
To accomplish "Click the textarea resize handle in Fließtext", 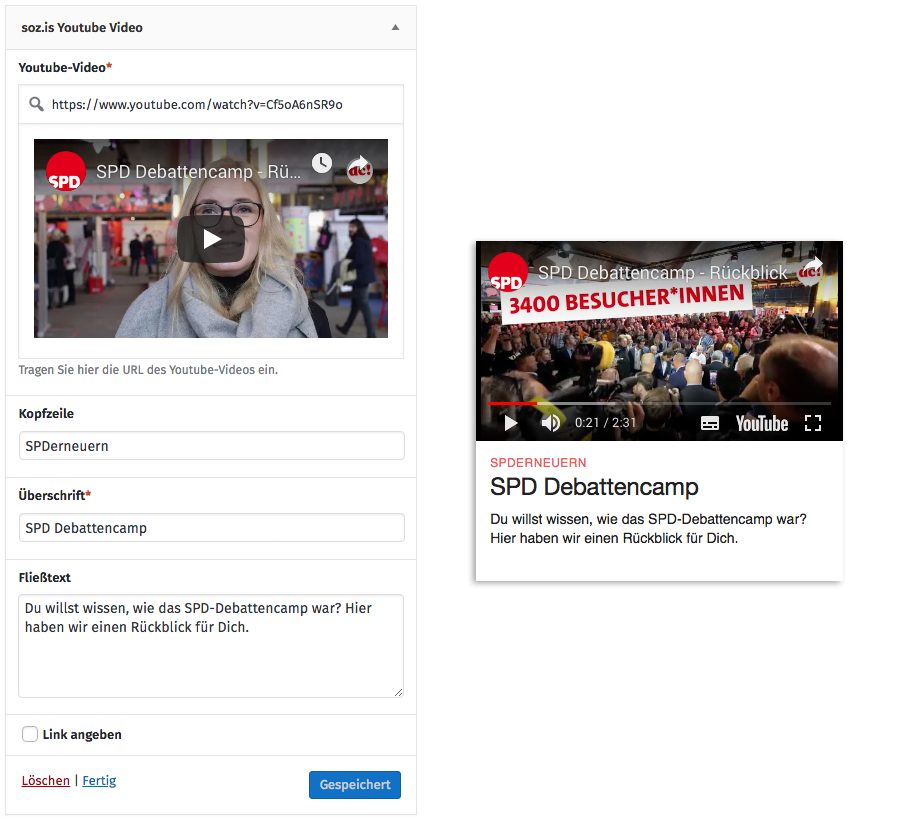I will 398,692.
